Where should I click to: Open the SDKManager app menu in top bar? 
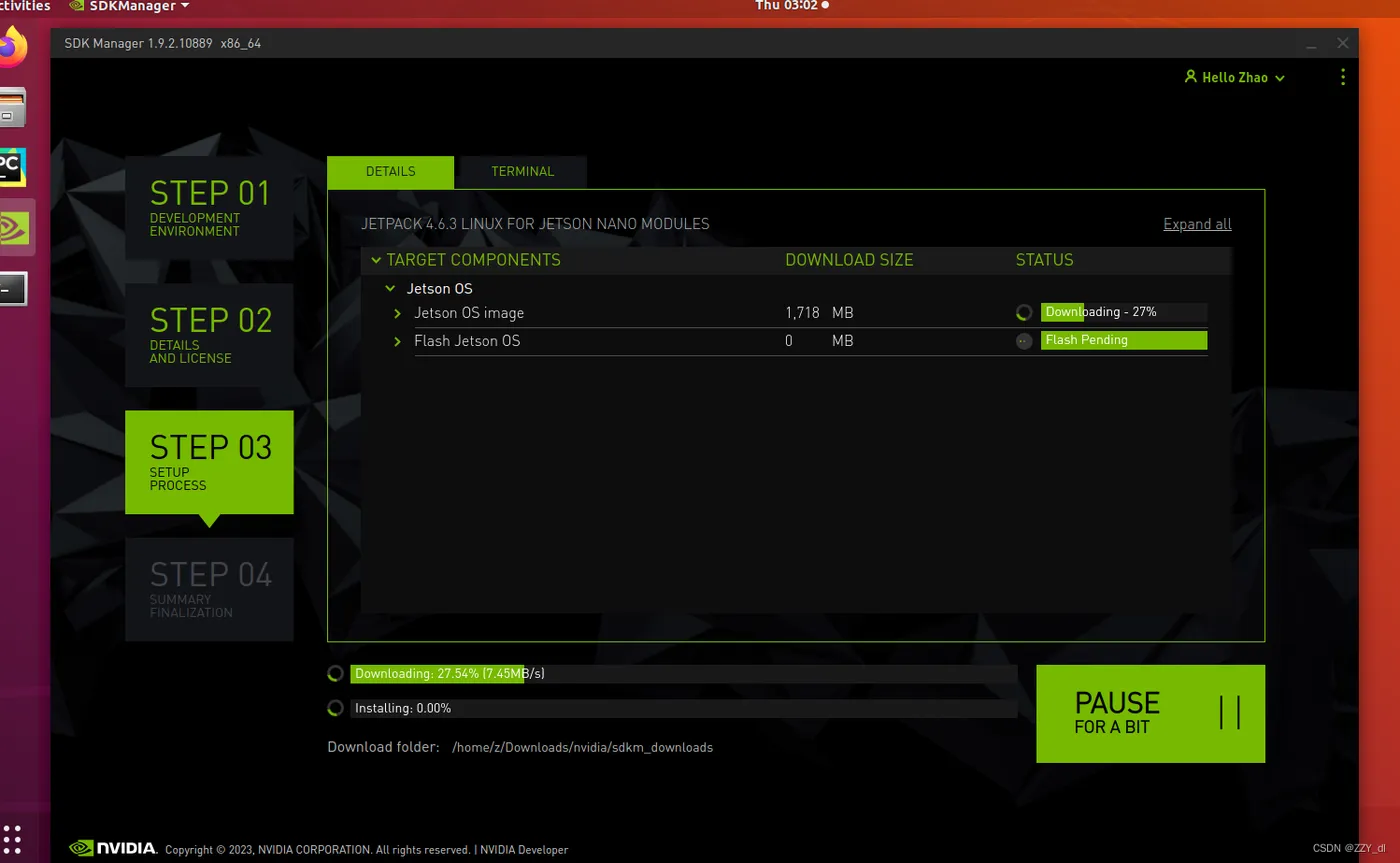pyautogui.click(x=128, y=6)
